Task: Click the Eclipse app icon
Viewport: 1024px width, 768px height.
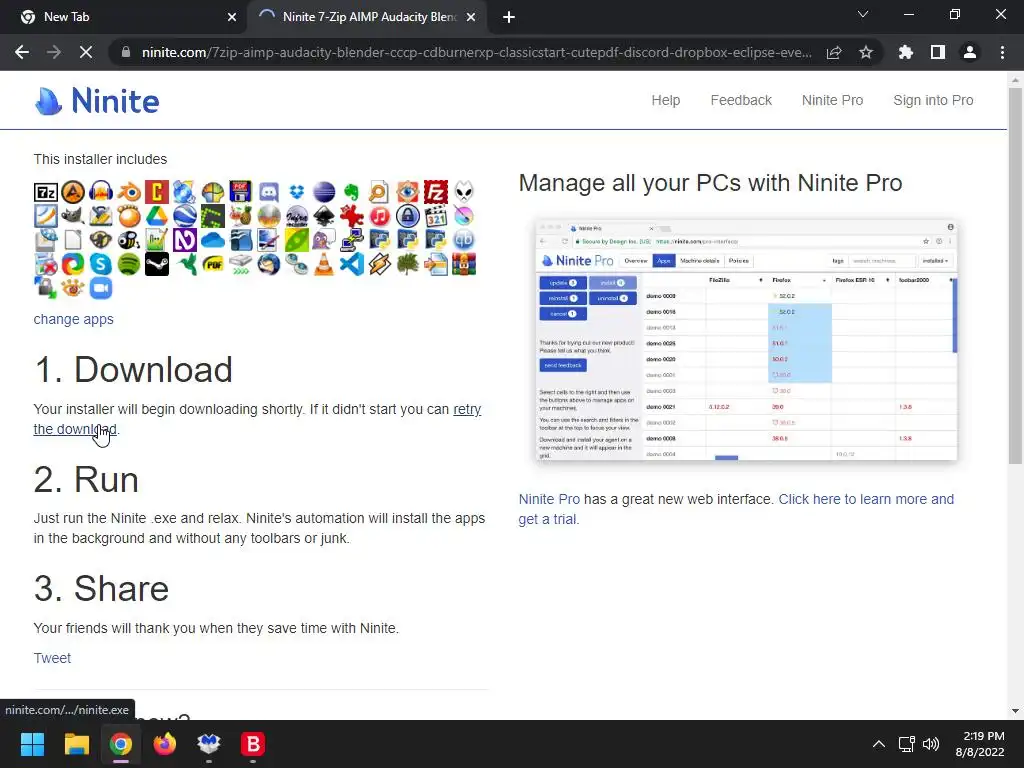Action: click(x=324, y=192)
